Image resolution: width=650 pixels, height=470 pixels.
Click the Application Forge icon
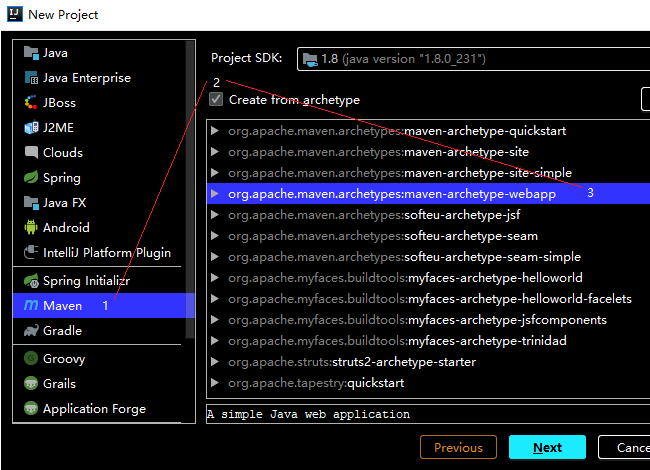coord(31,408)
